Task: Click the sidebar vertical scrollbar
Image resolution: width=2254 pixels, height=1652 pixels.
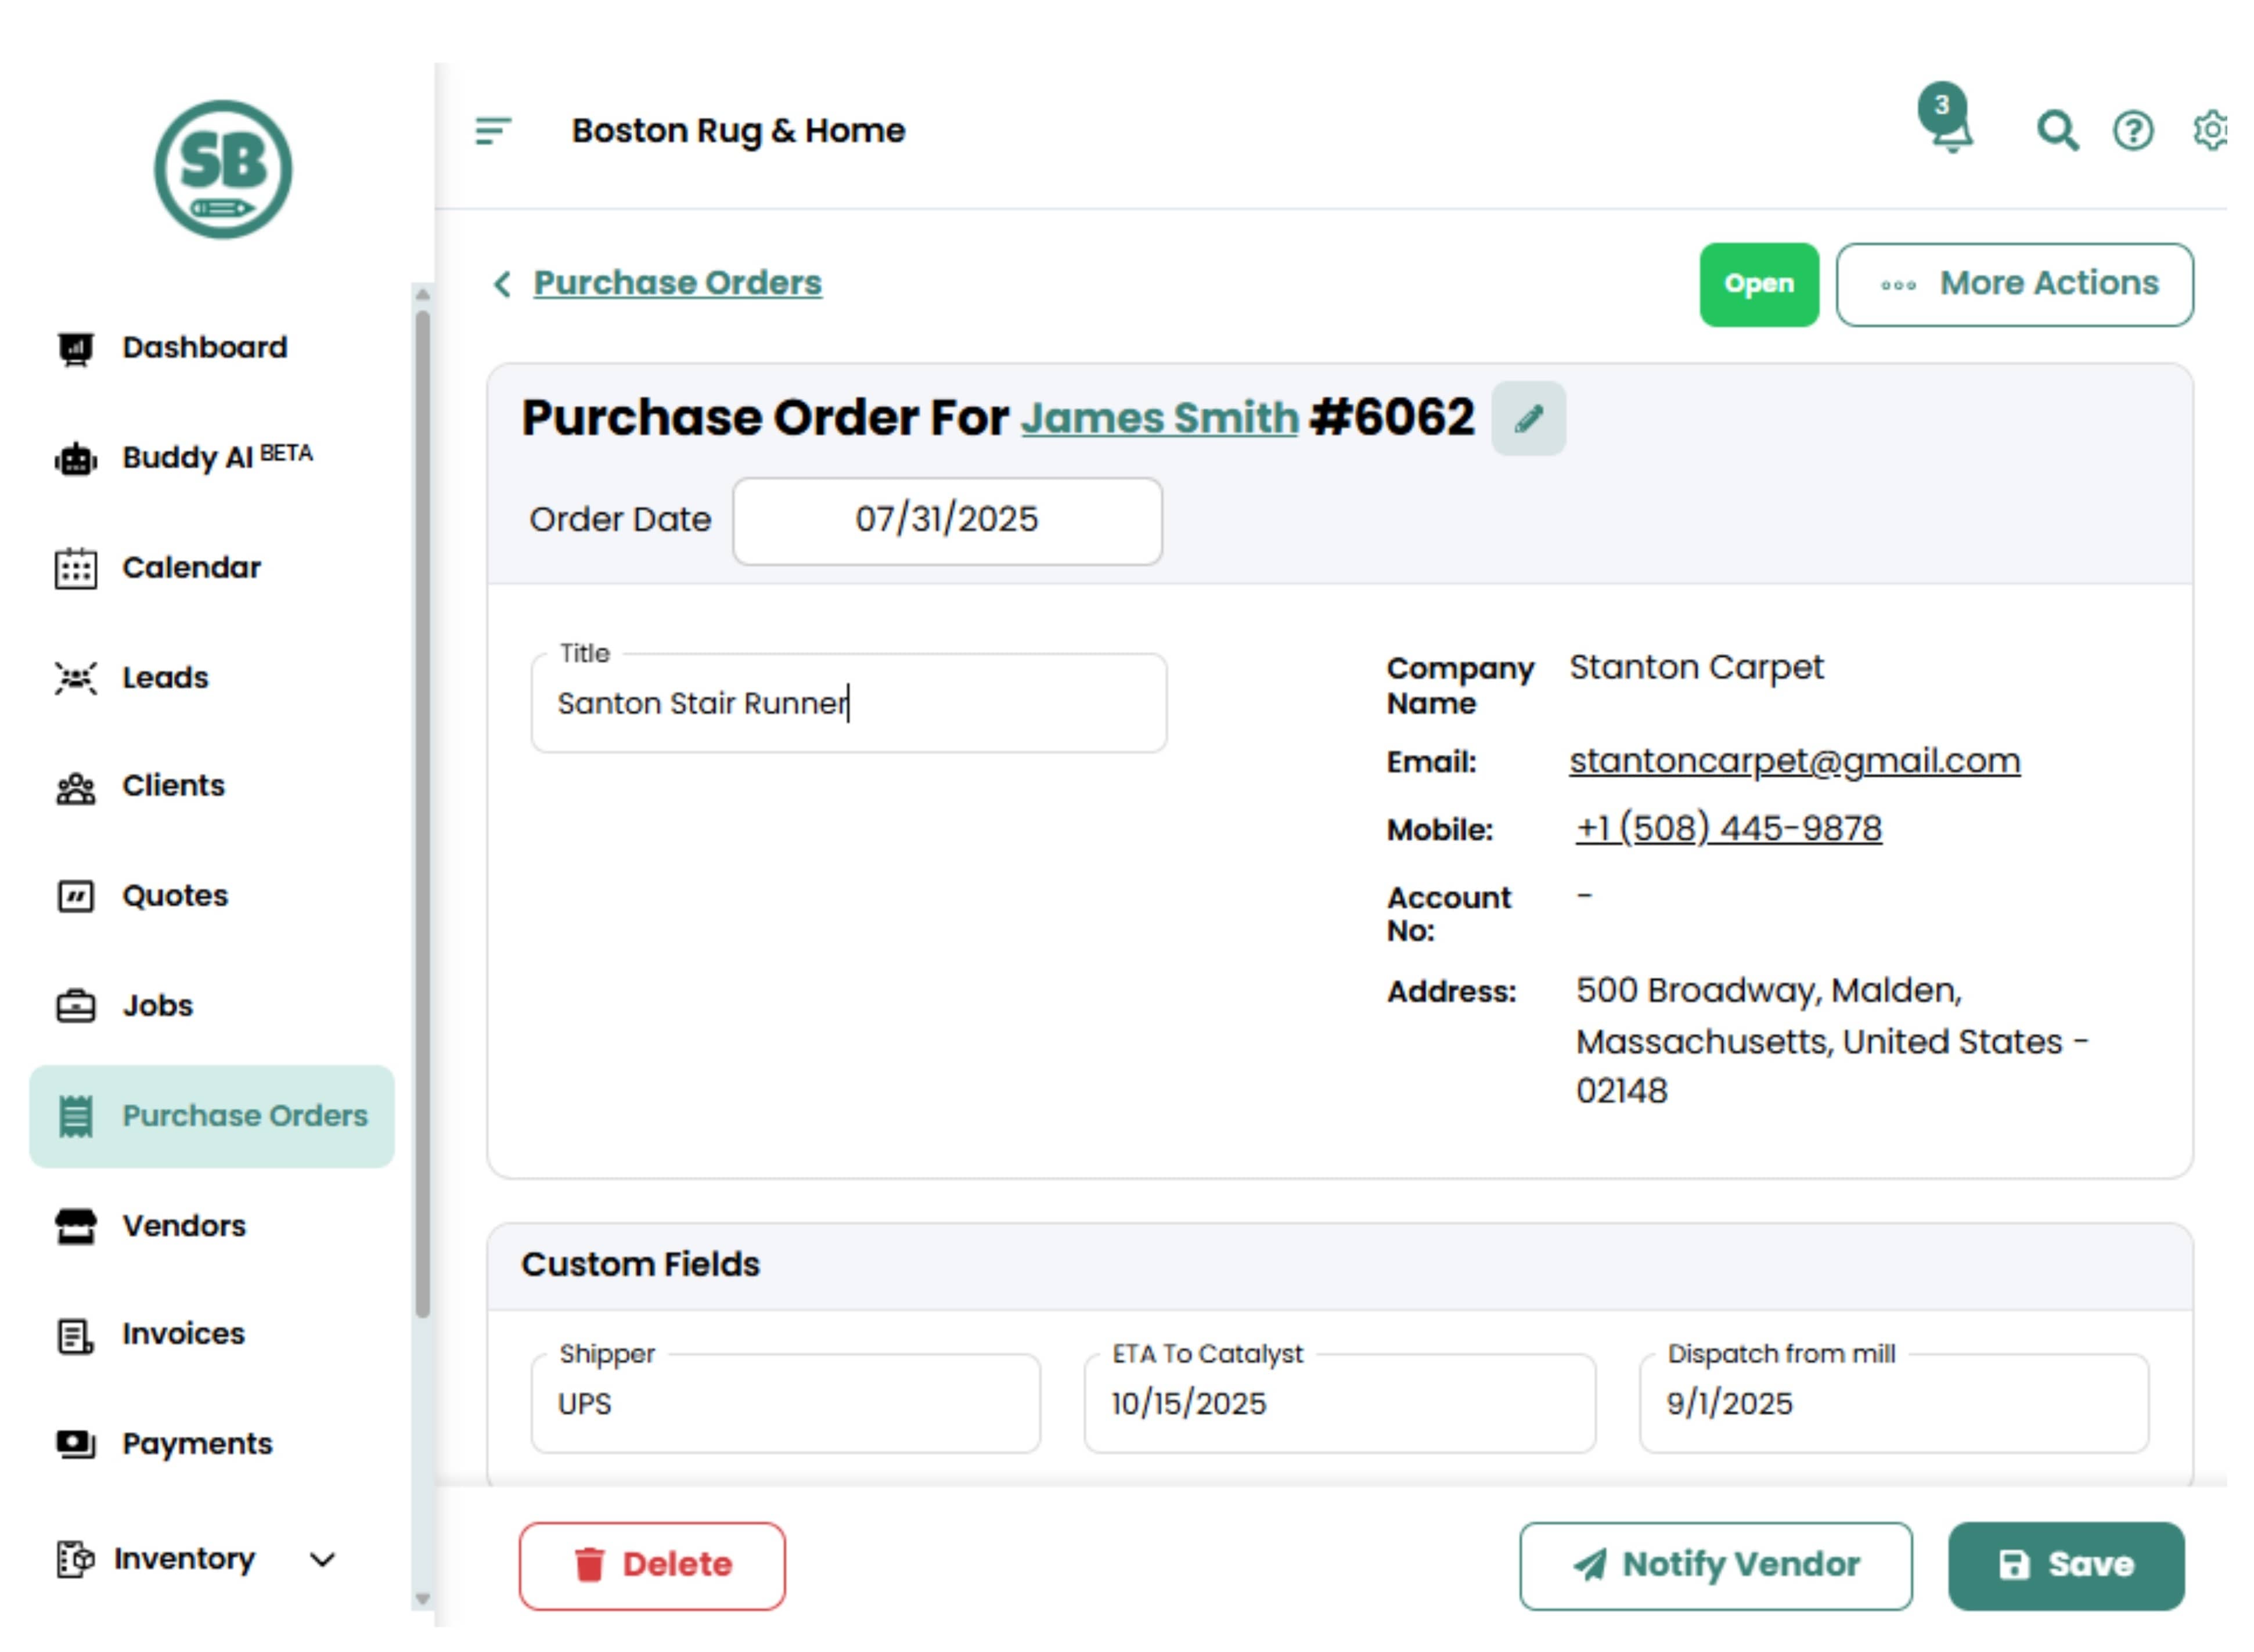Action: click(x=422, y=800)
